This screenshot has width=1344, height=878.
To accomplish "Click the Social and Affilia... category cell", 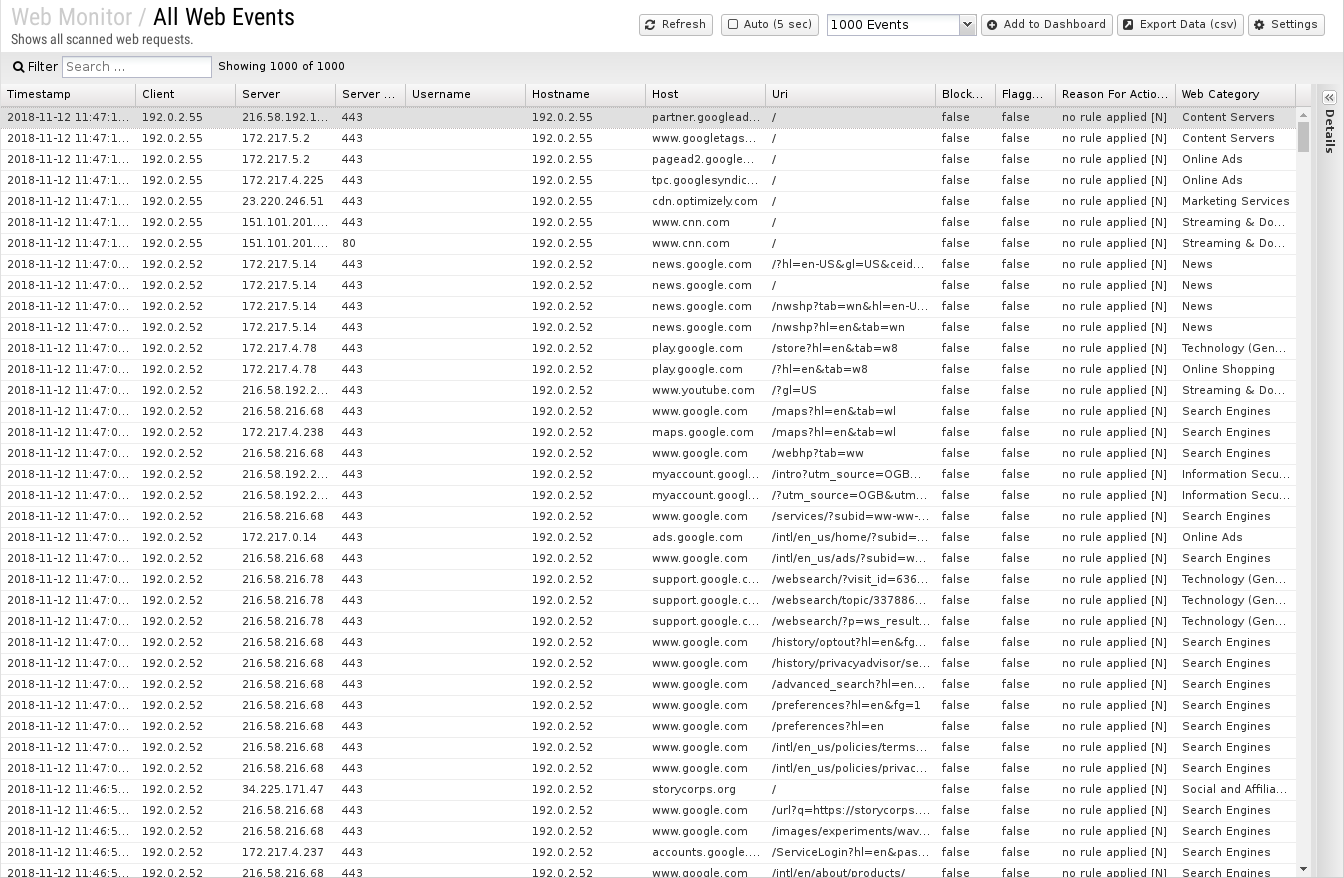I will click(x=1235, y=789).
